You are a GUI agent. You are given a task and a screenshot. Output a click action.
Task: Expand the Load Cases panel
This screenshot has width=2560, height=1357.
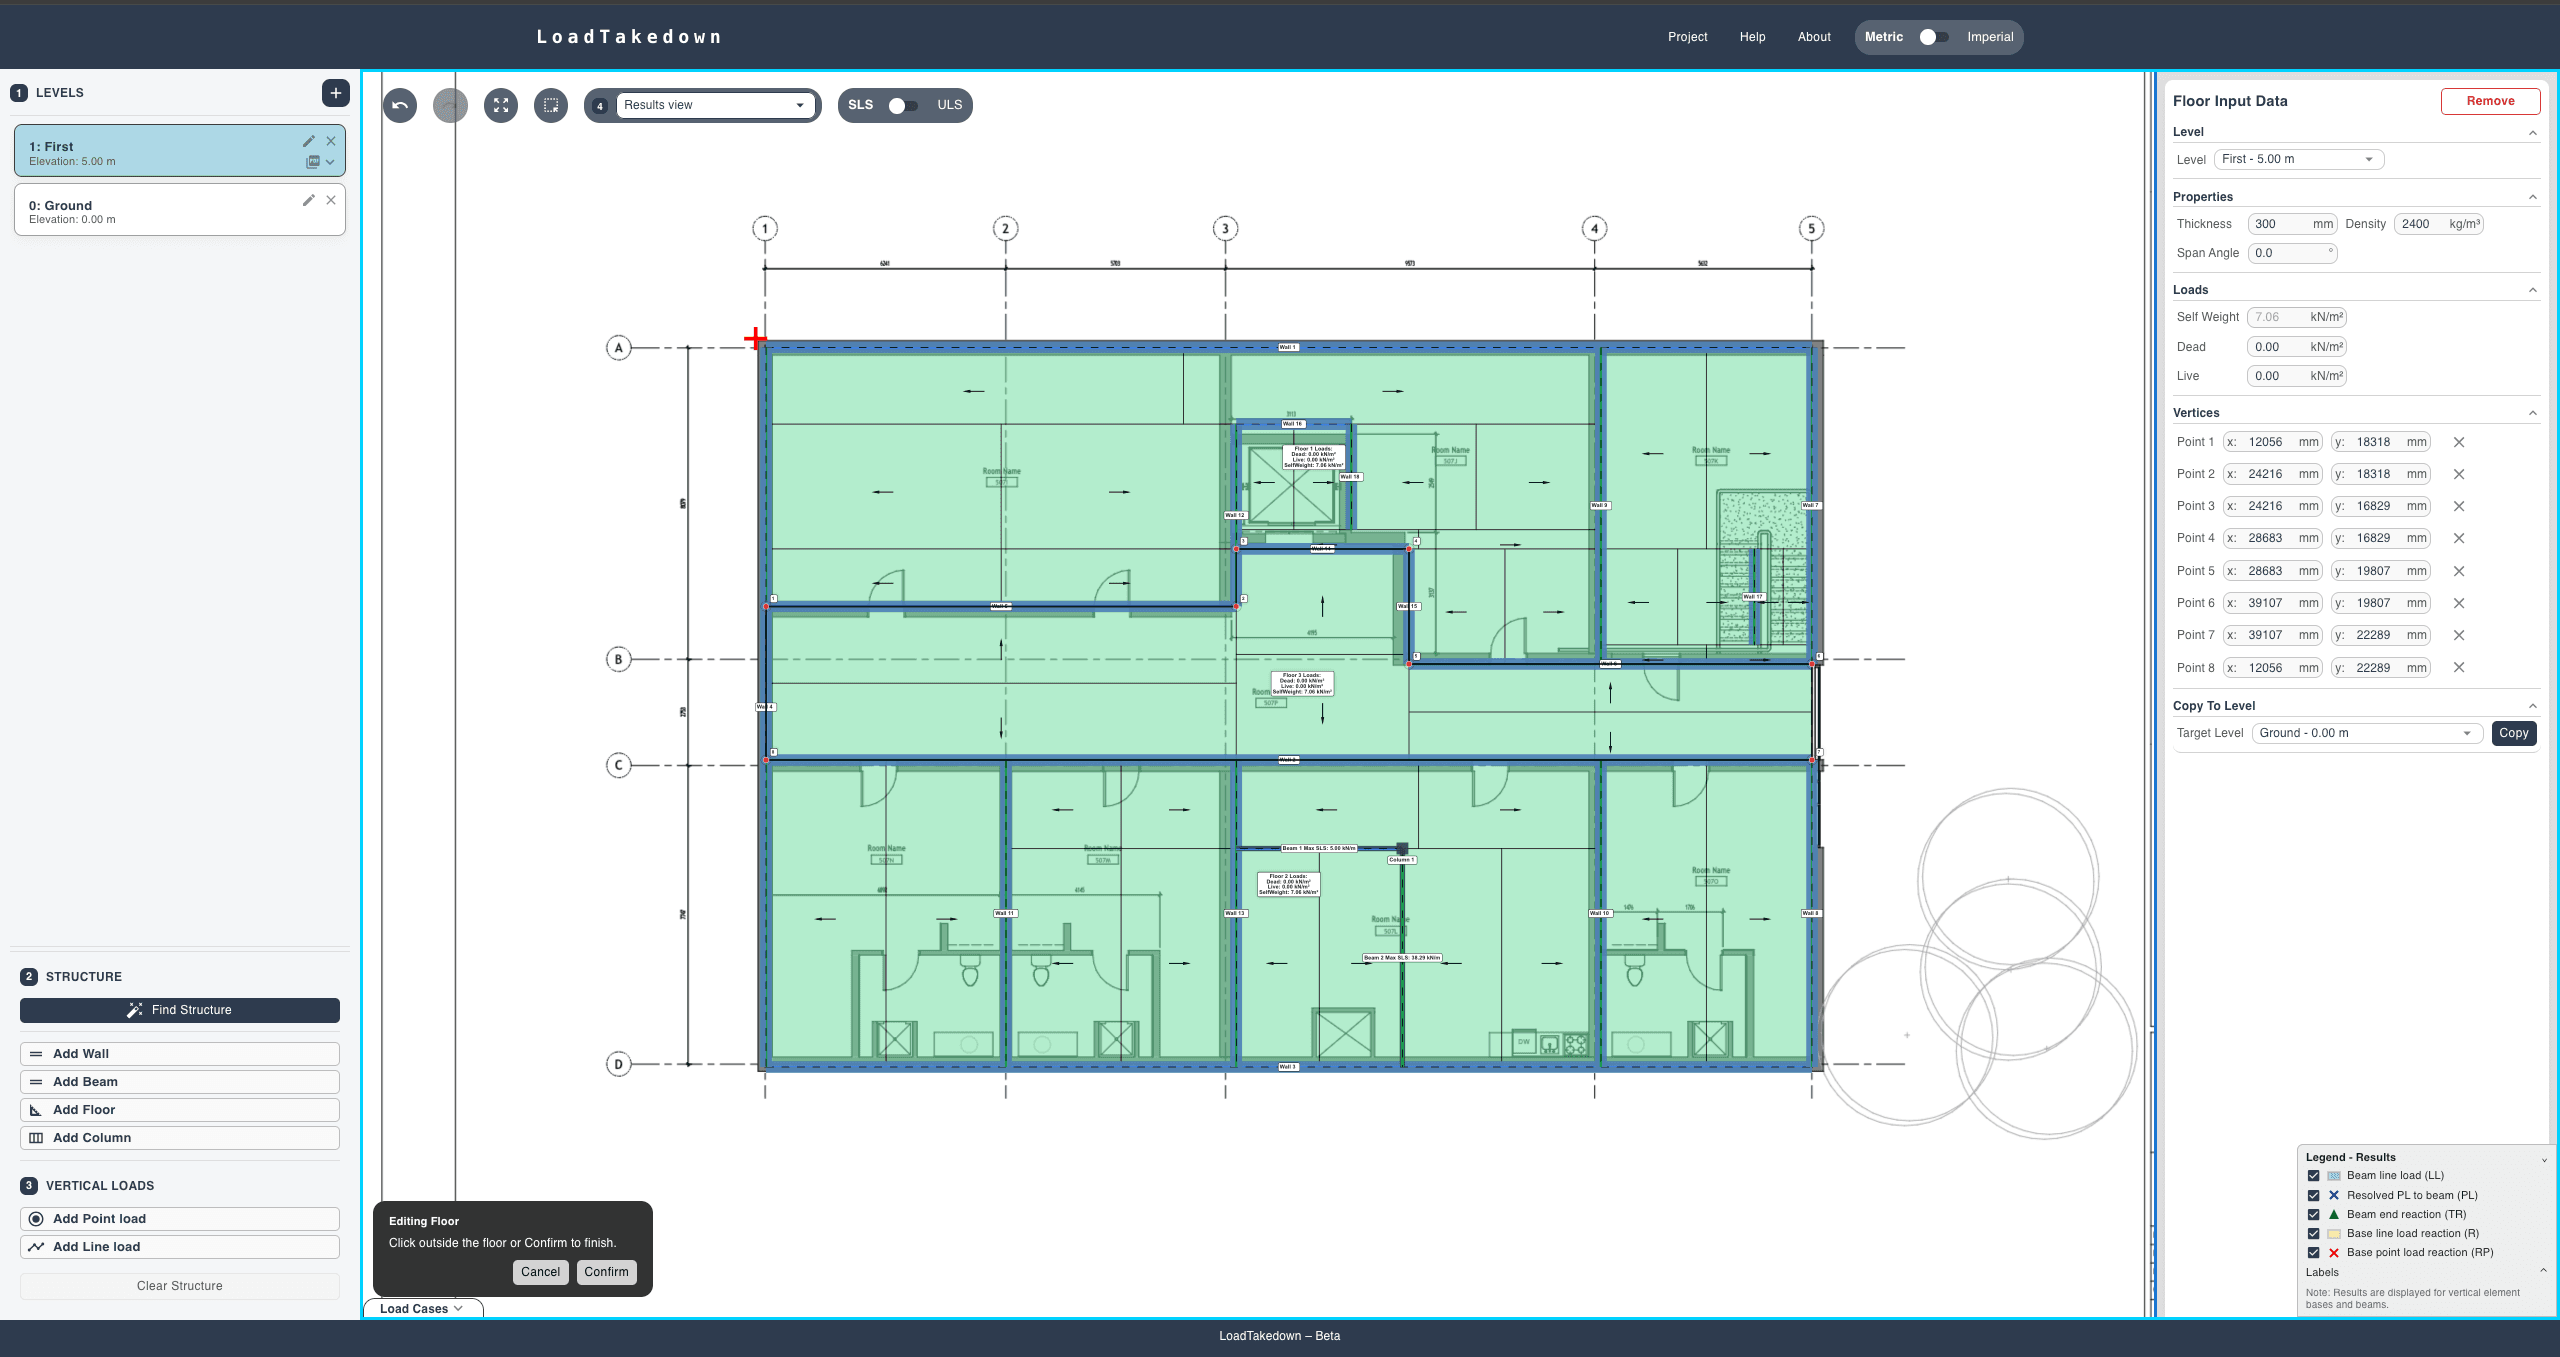click(421, 1308)
